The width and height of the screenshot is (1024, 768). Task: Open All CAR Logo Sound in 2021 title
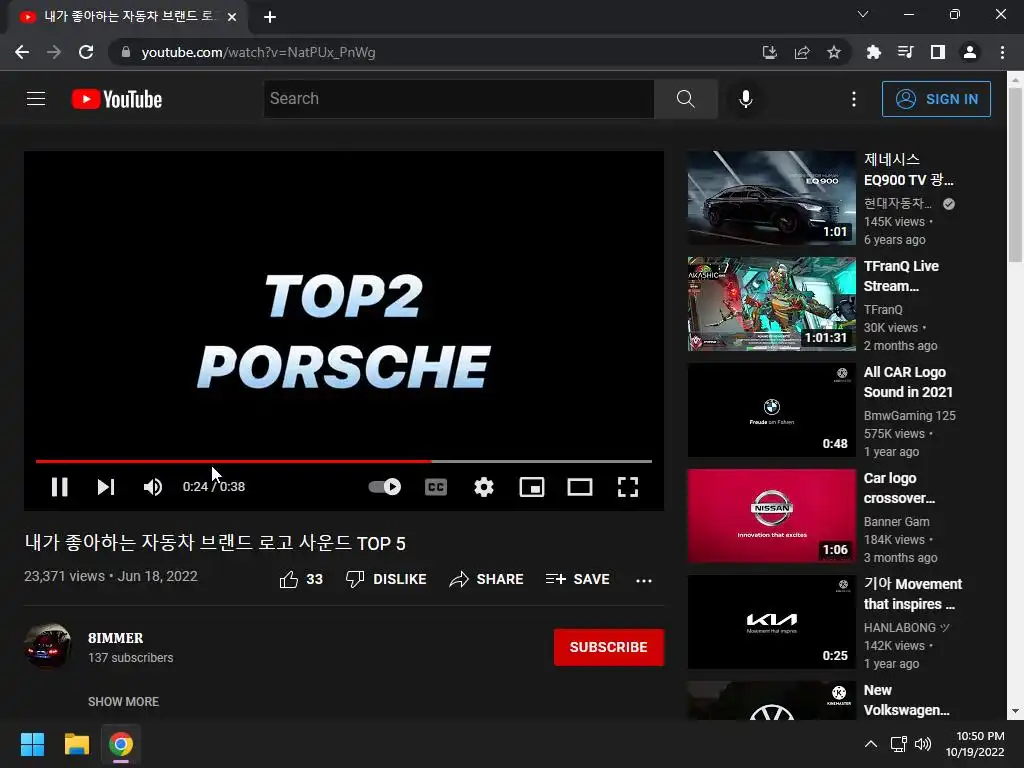(x=908, y=382)
